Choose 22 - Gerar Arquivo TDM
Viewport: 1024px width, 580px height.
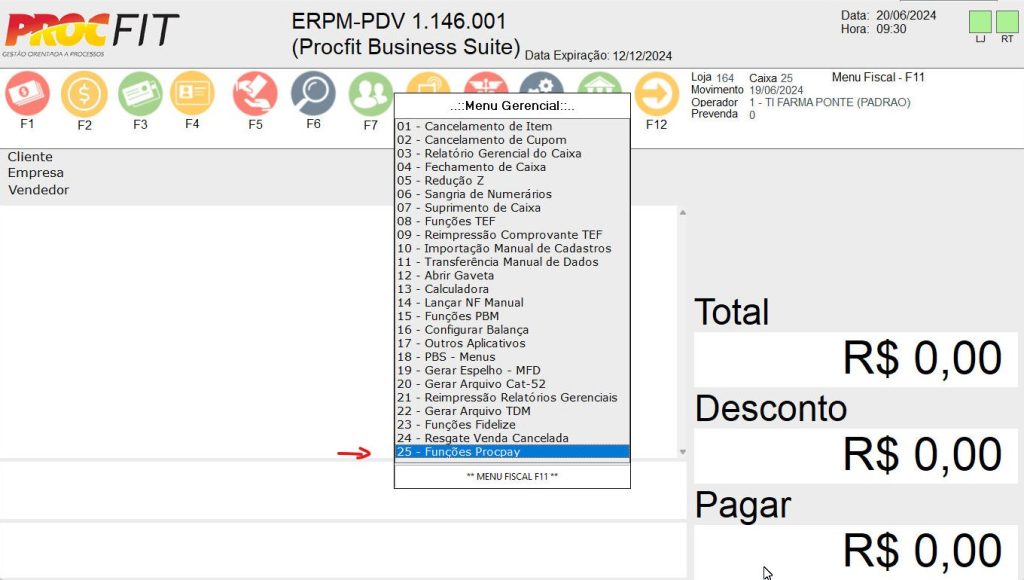(512, 411)
